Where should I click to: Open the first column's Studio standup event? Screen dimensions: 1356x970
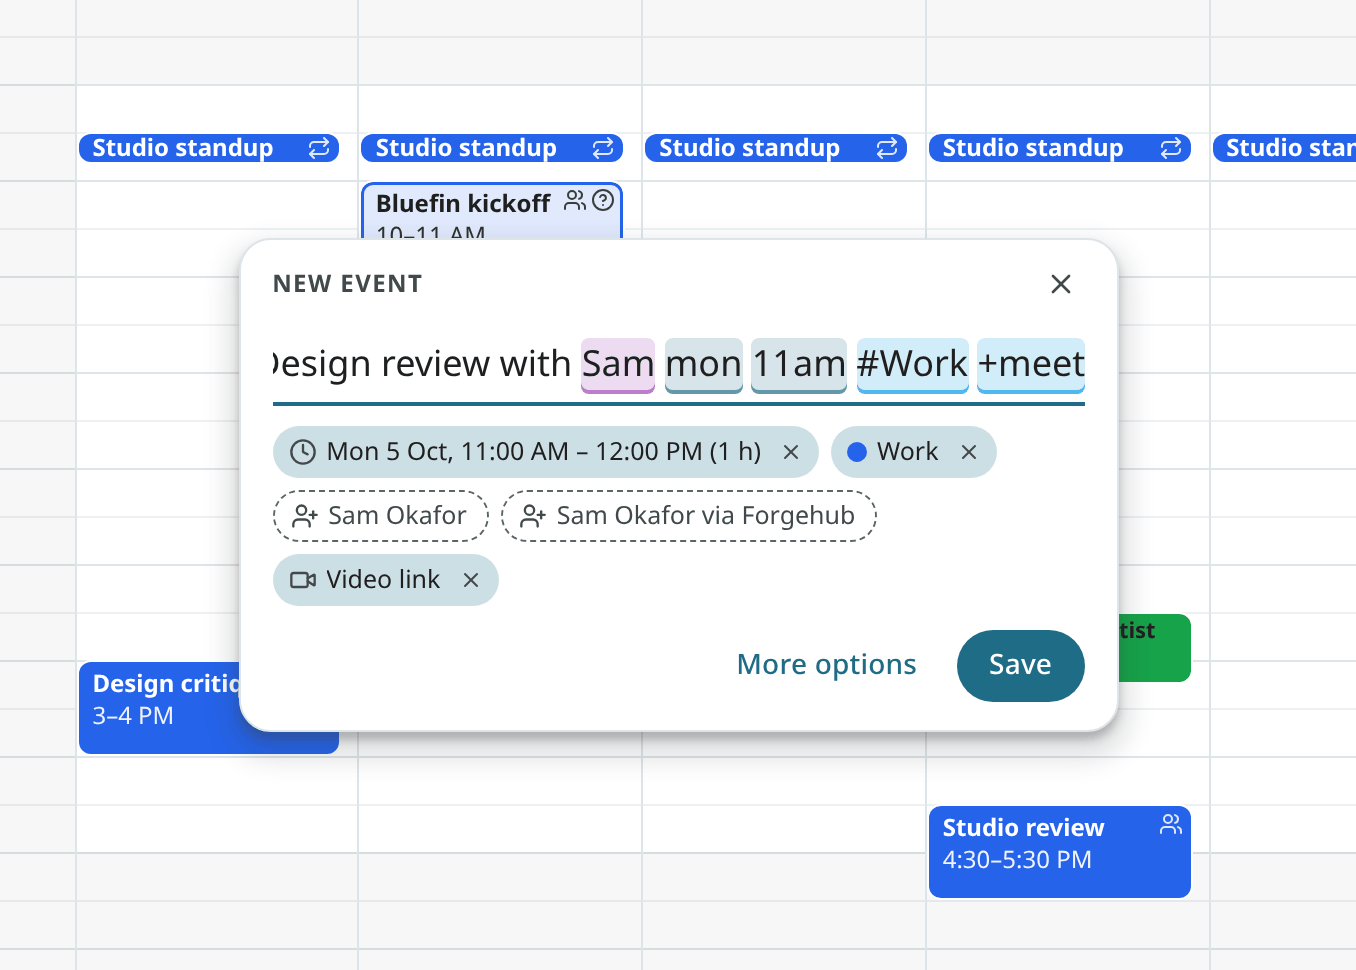pyautogui.click(x=209, y=148)
